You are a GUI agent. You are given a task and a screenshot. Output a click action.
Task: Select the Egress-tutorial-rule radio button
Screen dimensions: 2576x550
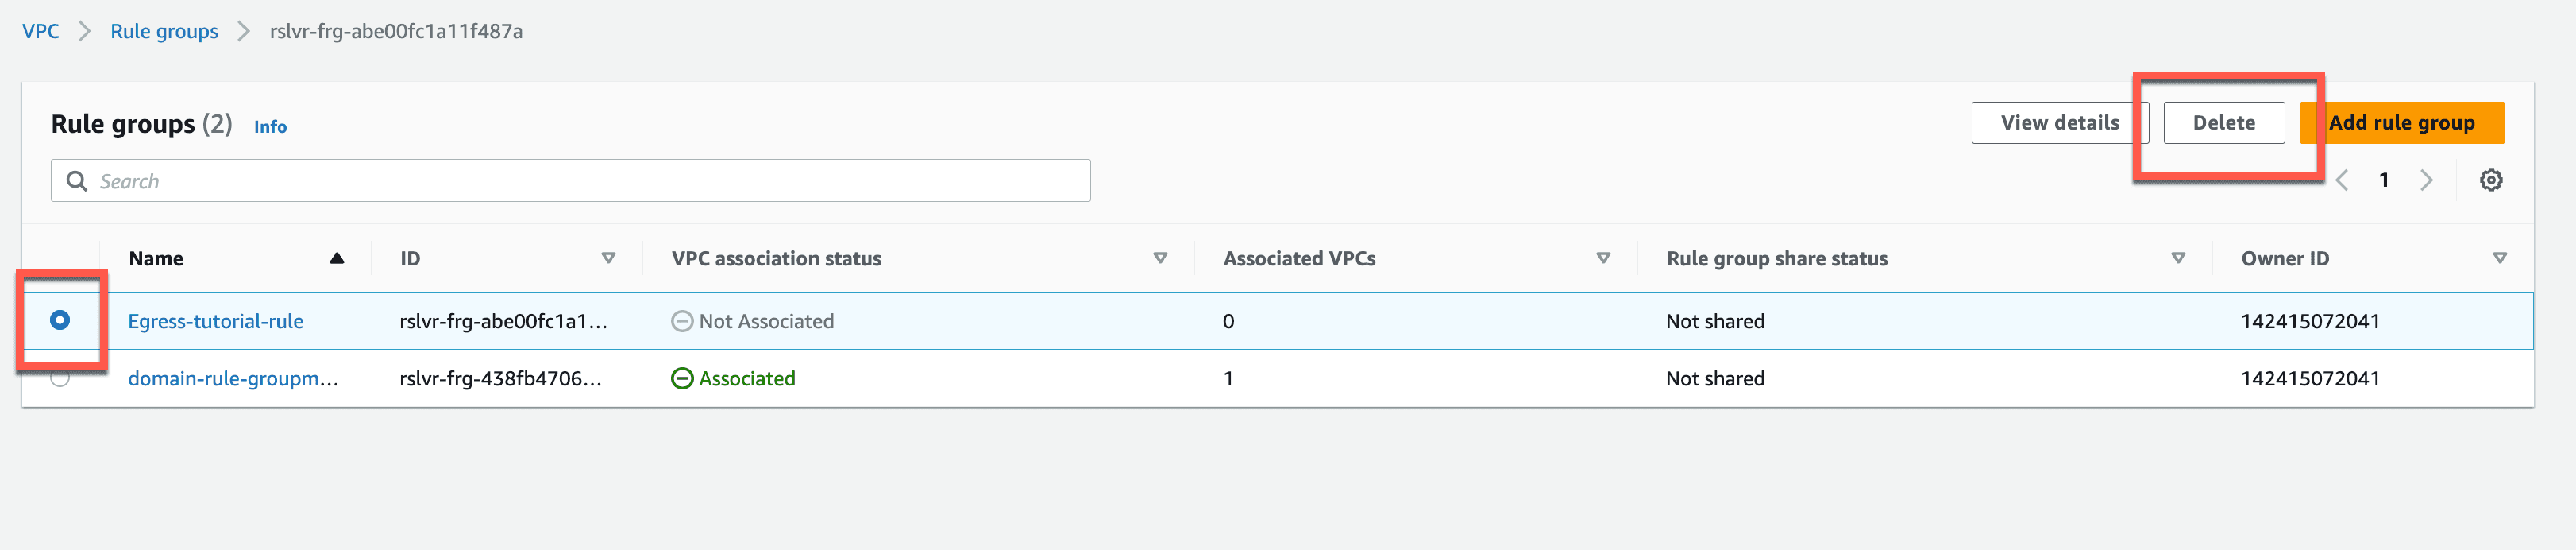60,320
